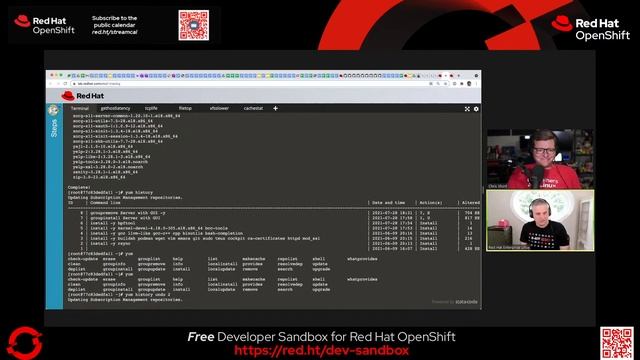This screenshot has width=640, height=360.
Task: Select the upper presenter webcam feed
Action: tap(540, 159)
